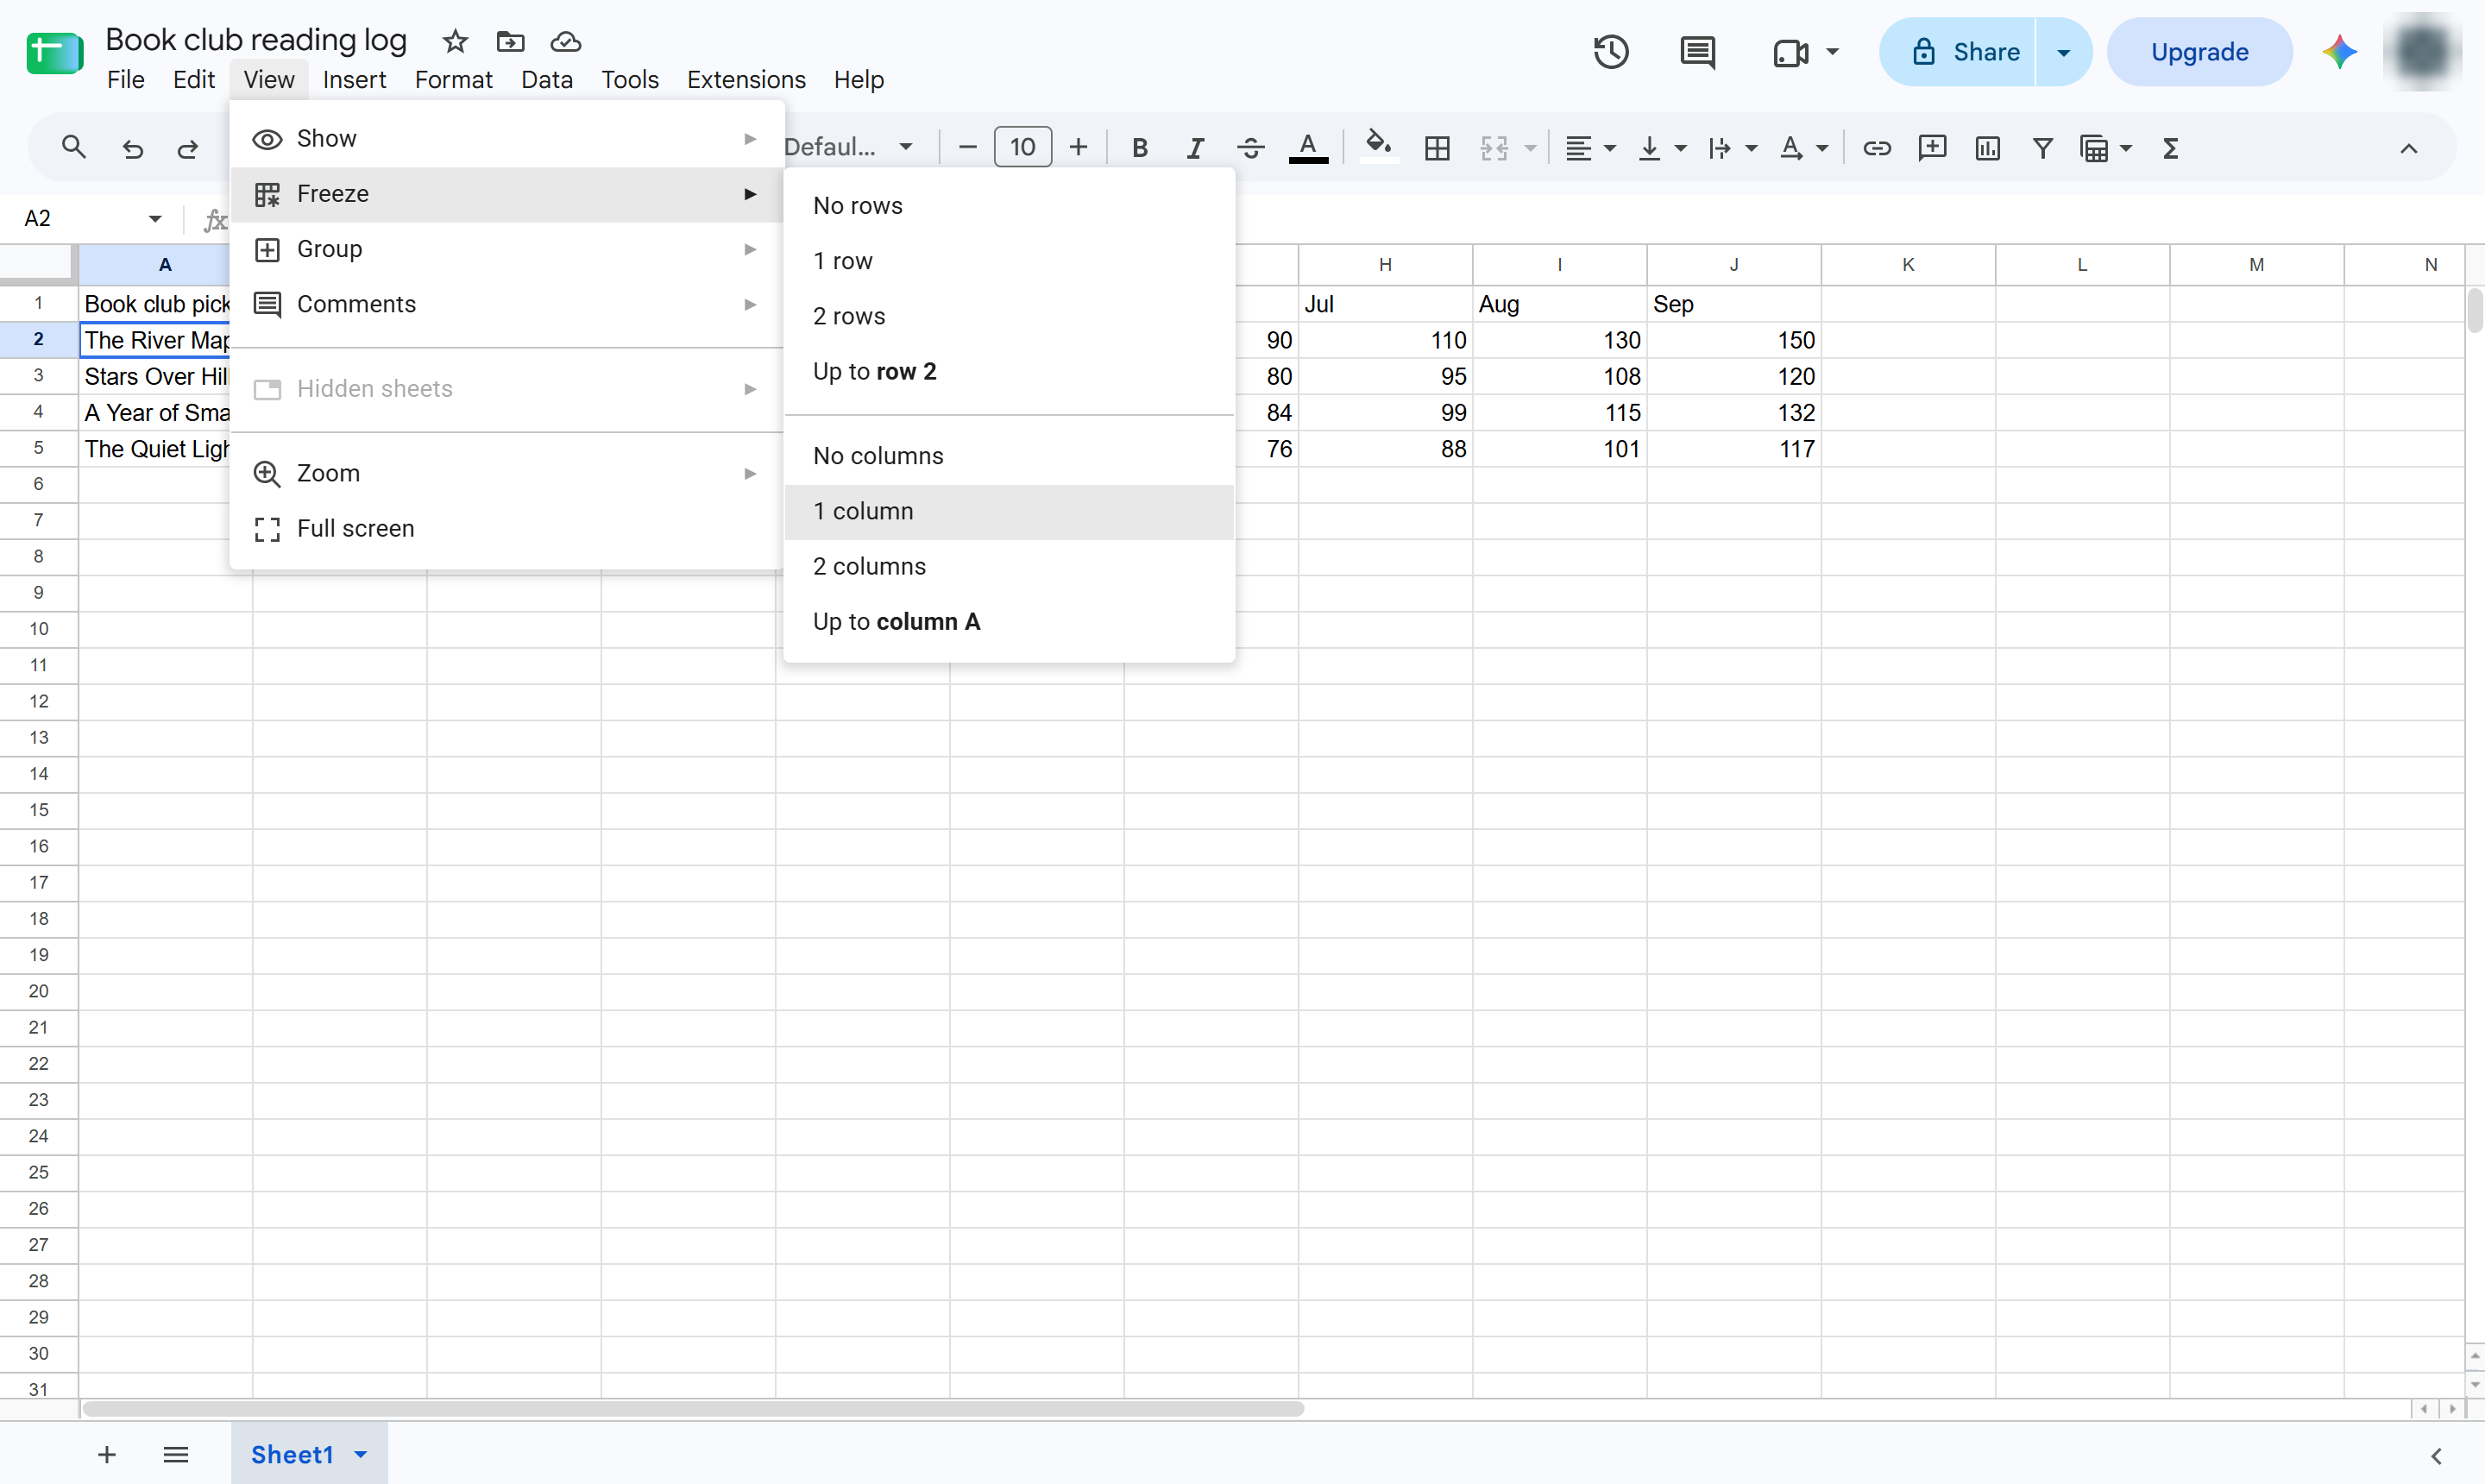2485x1484 pixels.
Task: Open the Sheet1 tab options arrow
Action: (x=361, y=1455)
